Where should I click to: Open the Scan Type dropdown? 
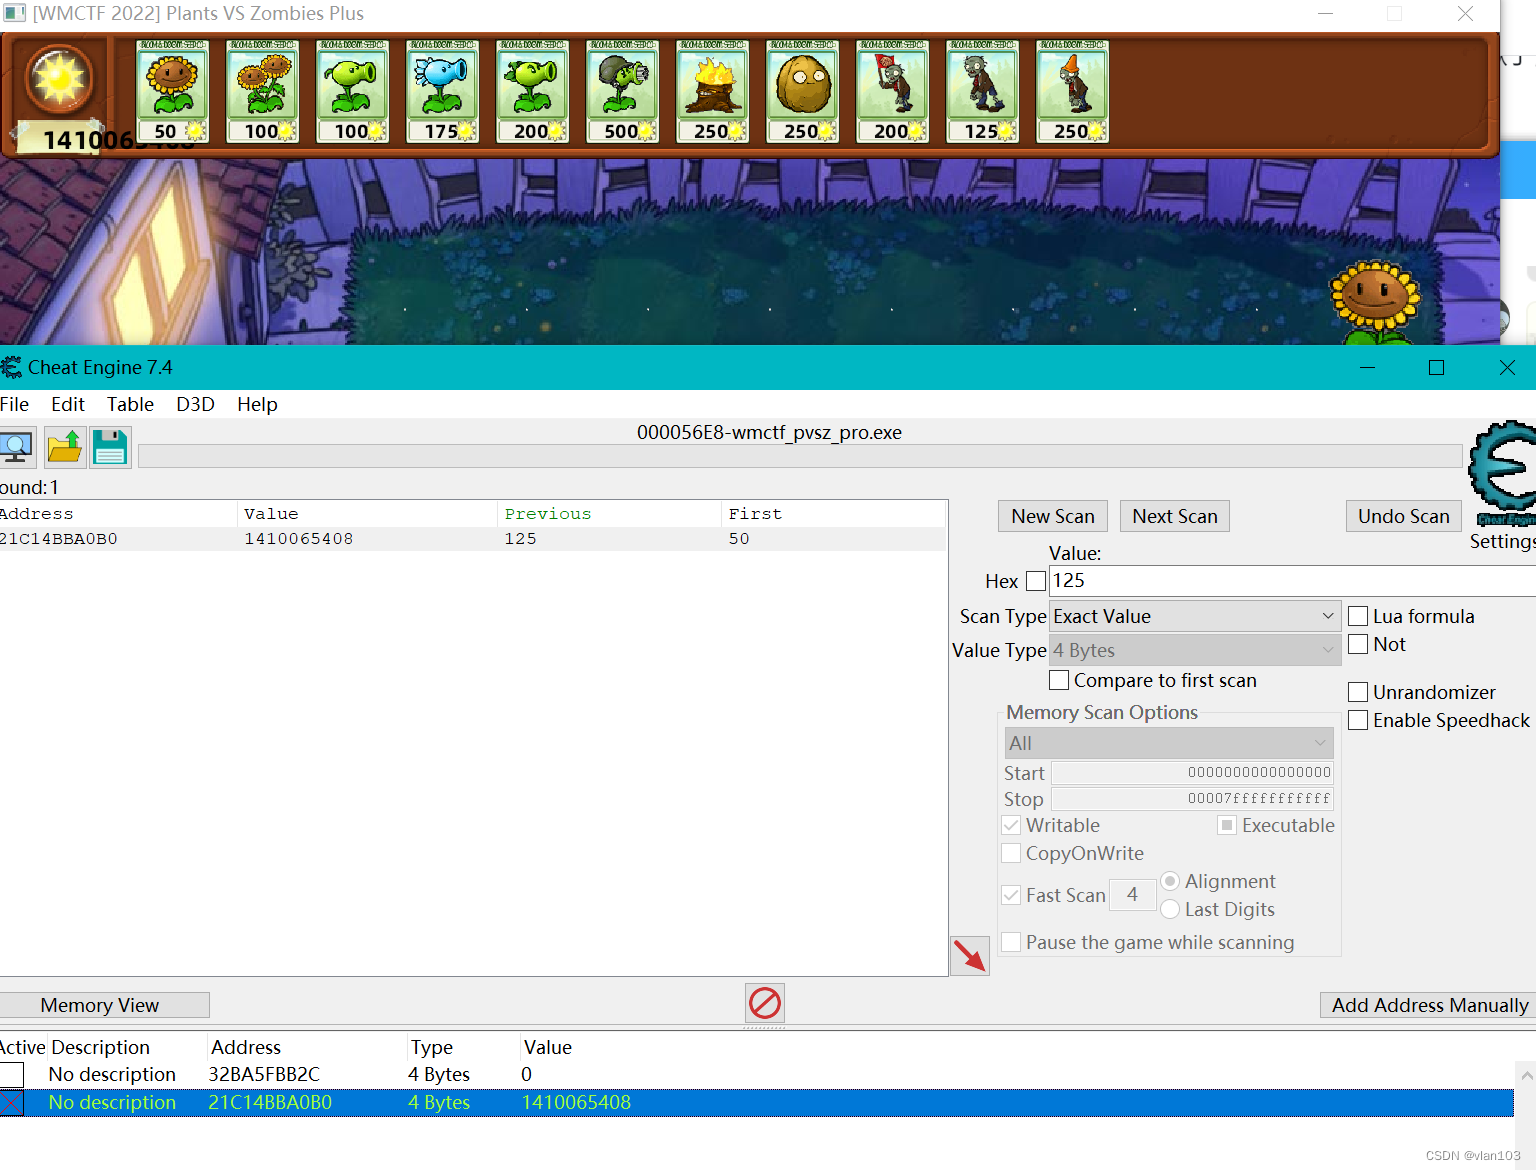tap(1194, 616)
